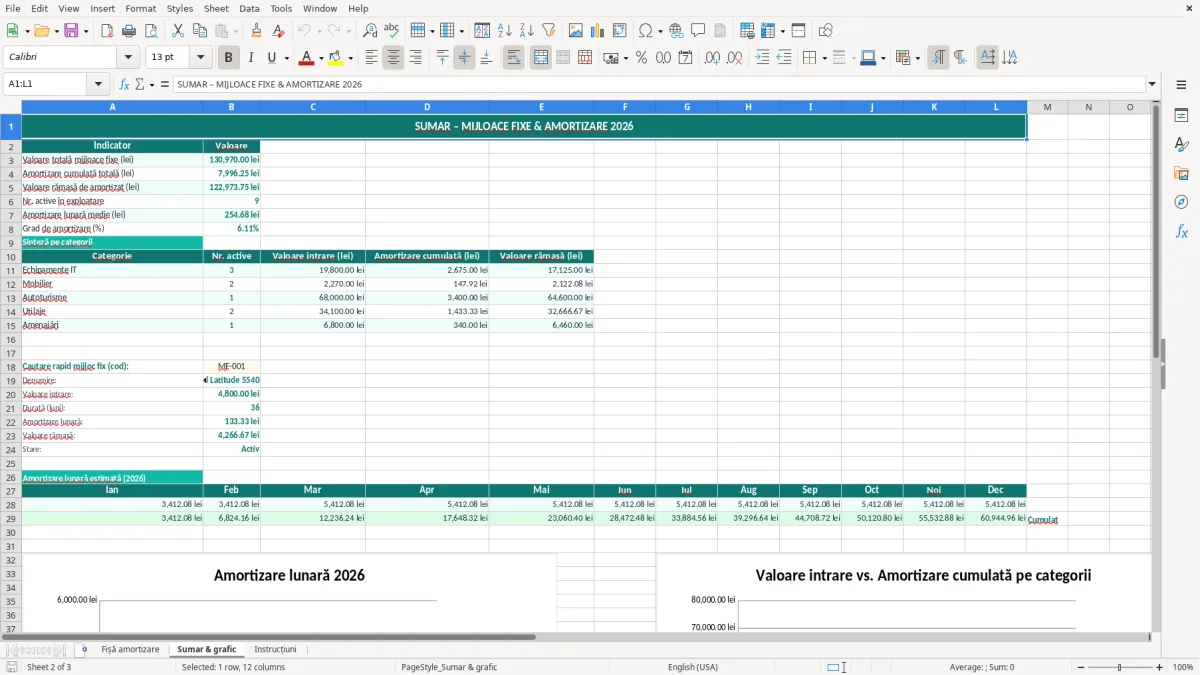Apply the yellow background color
This screenshot has height=675, width=1200.
336,58
